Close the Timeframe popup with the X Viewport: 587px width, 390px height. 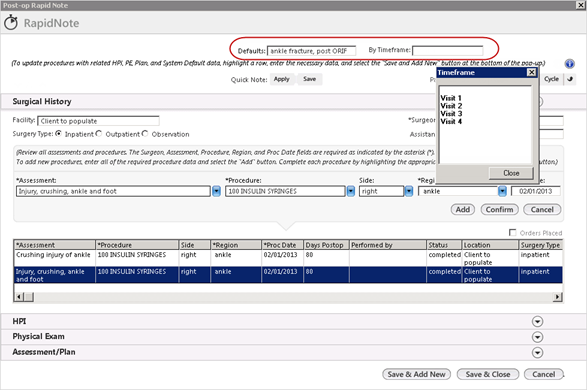click(x=531, y=72)
